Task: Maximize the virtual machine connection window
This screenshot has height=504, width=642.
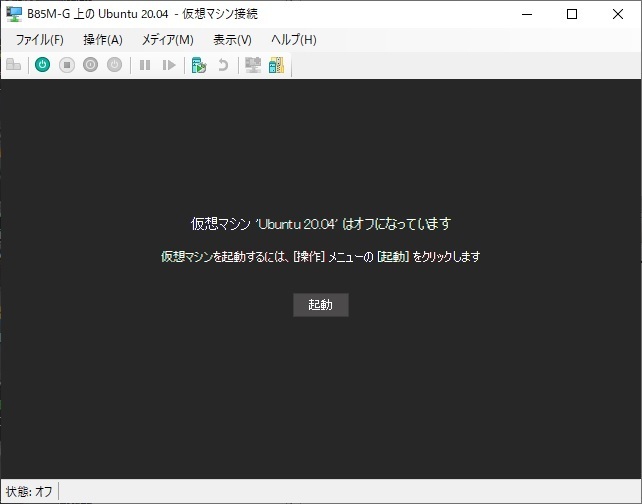Action: coord(572,14)
